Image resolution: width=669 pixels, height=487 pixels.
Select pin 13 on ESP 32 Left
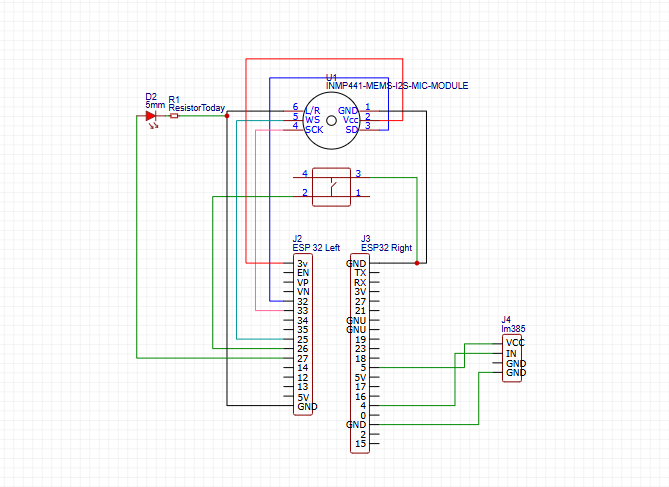[303, 387]
